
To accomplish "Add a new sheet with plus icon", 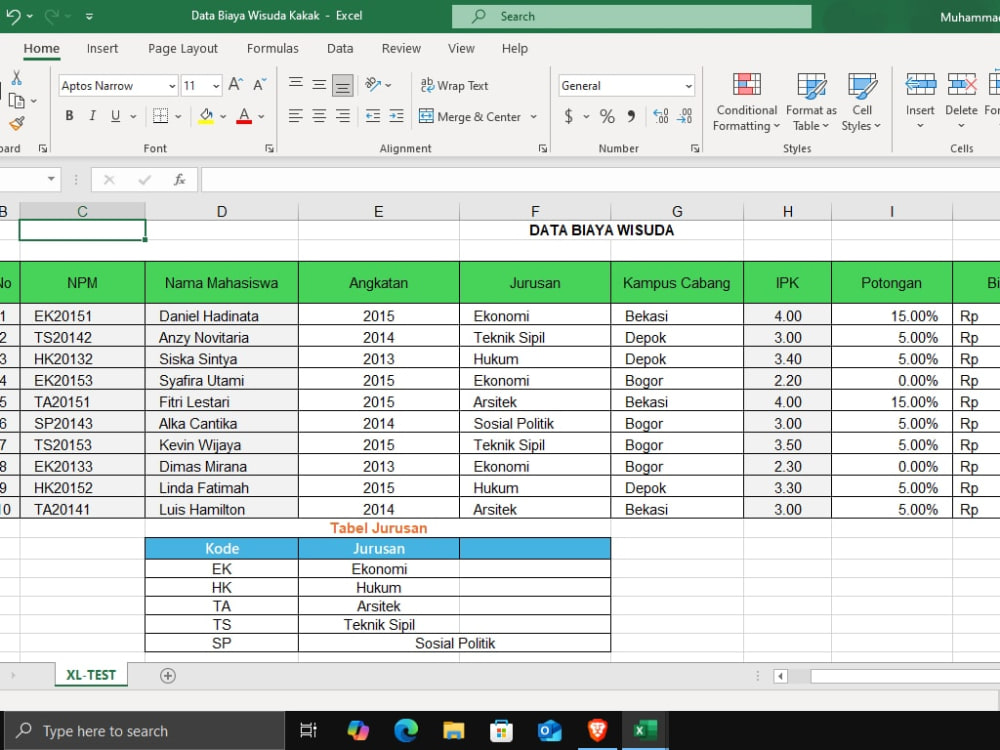I will (x=168, y=675).
